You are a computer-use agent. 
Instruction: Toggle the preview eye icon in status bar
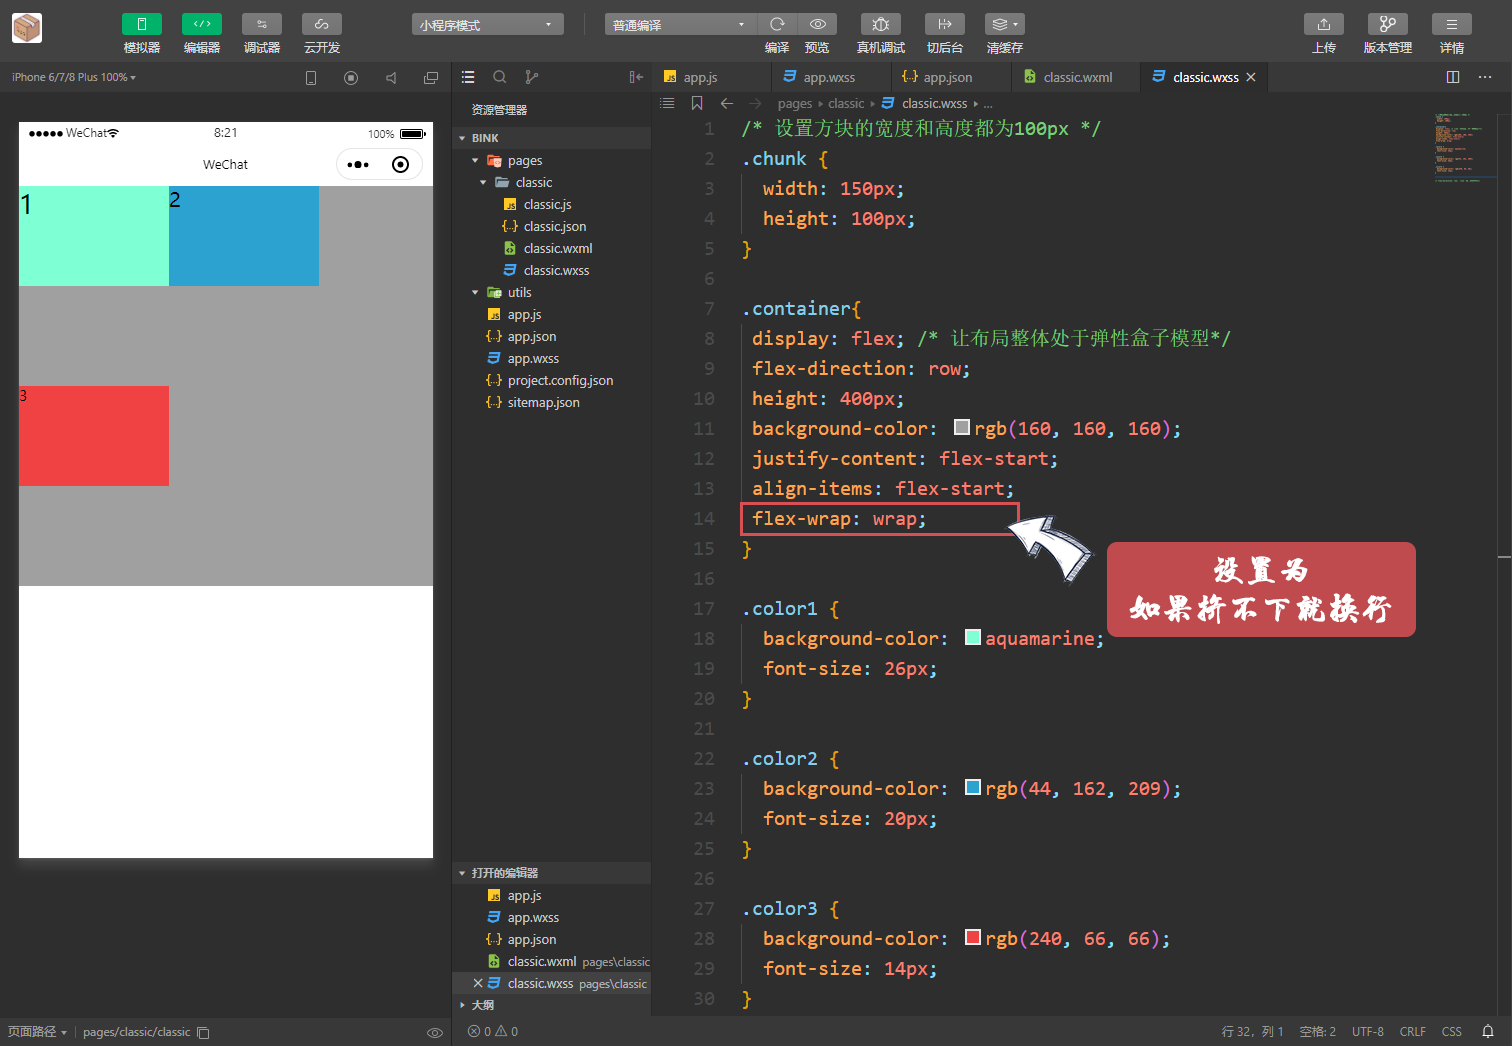point(435,1032)
